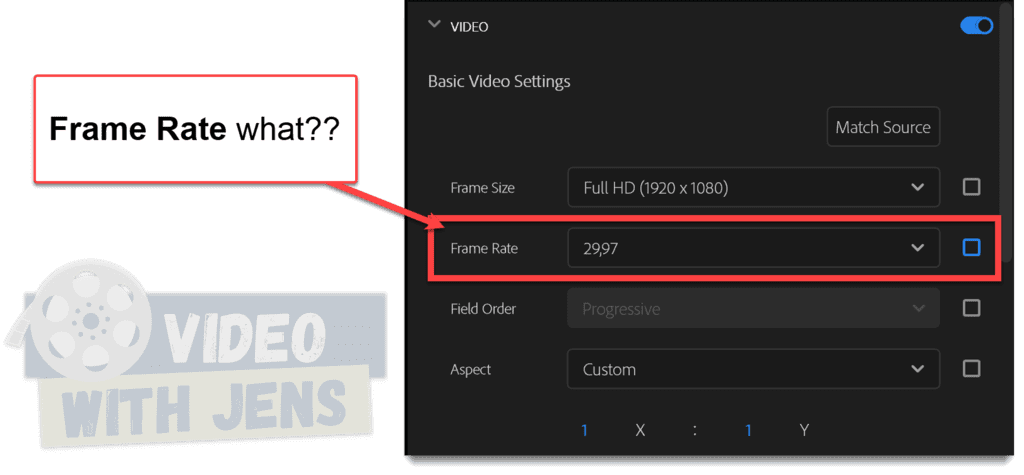Toggle the VIDEO export switch off
This screenshot has height=475, width=1024.
(976, 26)
